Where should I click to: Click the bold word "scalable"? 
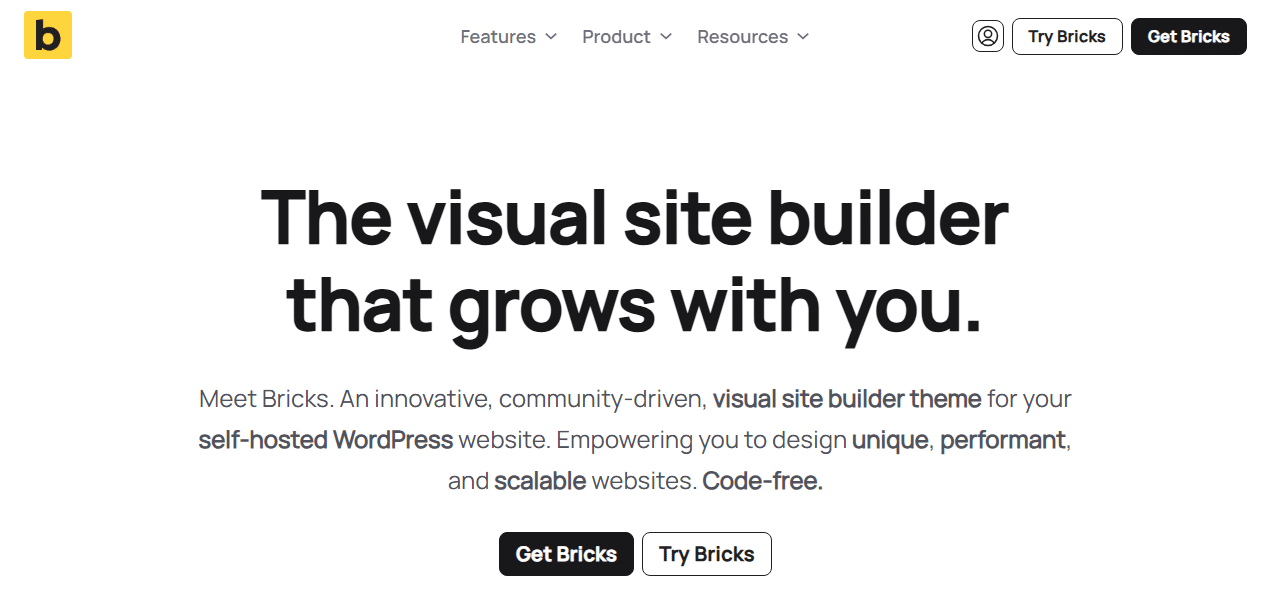540,481
